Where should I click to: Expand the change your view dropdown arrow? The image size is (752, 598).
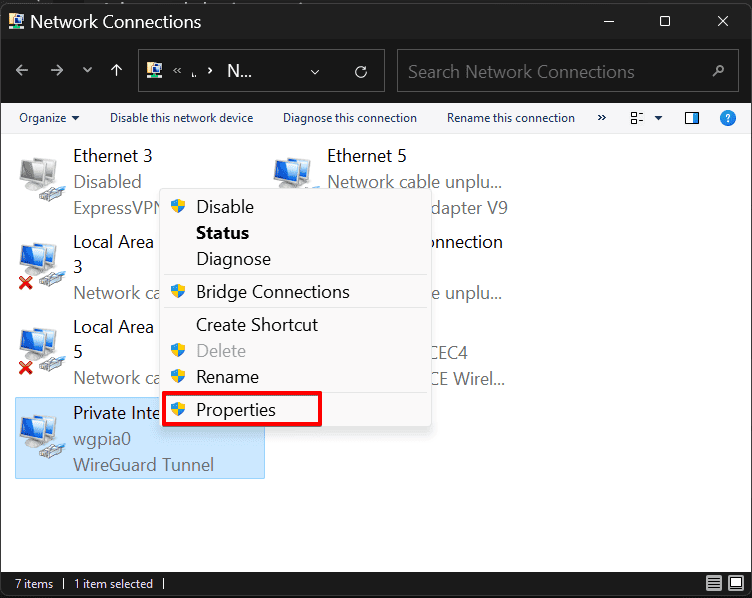coord(658,118)
